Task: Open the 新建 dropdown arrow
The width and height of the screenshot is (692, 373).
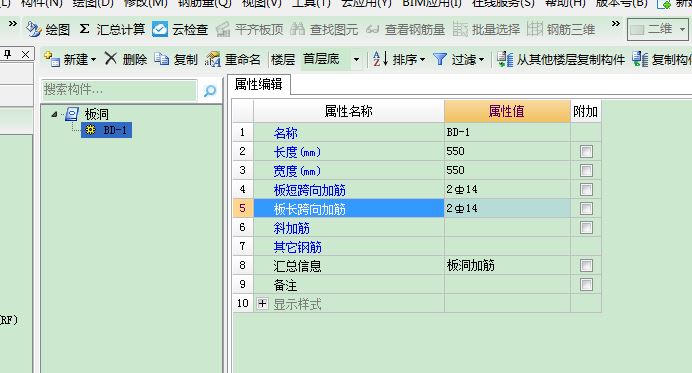Action: click(x=93, y=60)
